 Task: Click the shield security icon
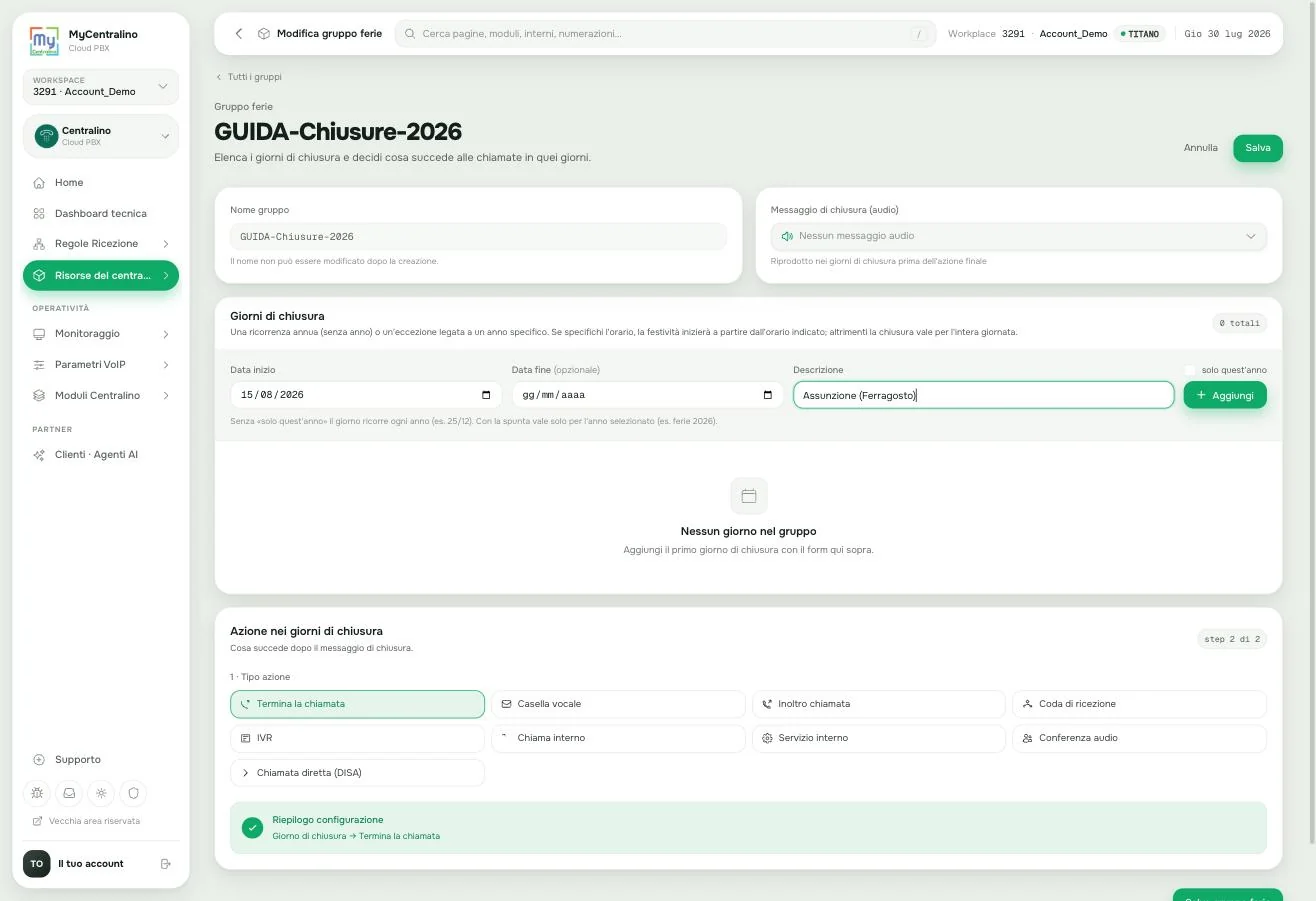pos(133,793)
